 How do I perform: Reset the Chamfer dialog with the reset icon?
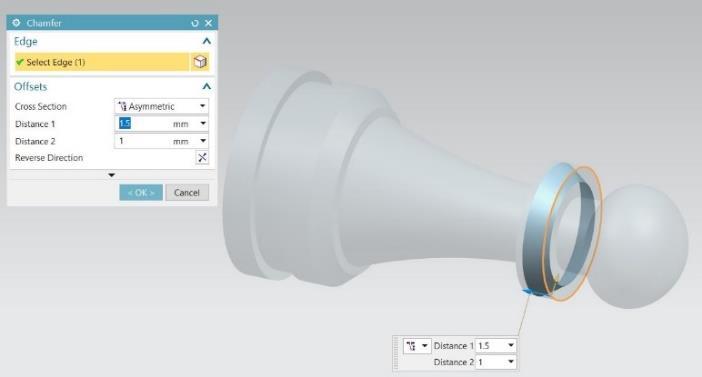pos(195,23)
